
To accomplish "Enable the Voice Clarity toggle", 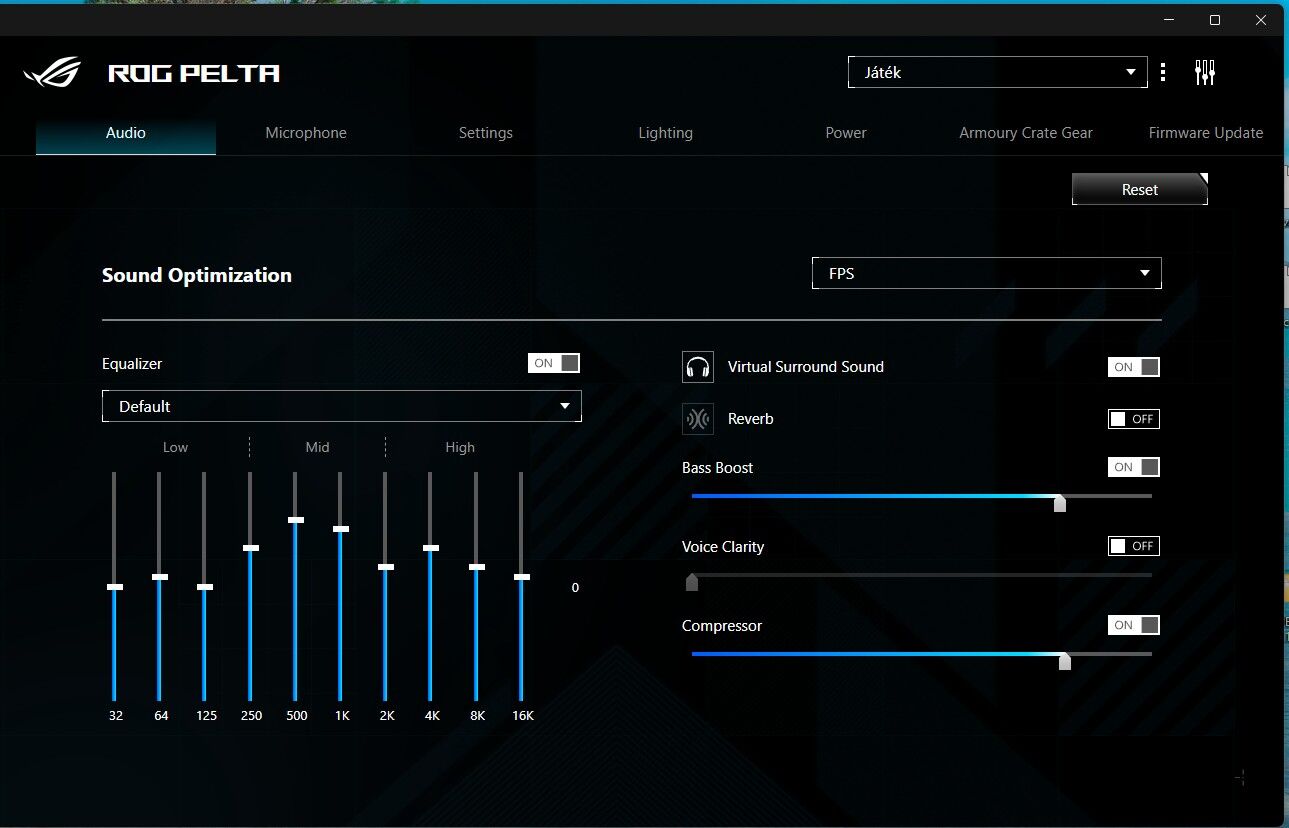I will click(x=1134, y=546).
